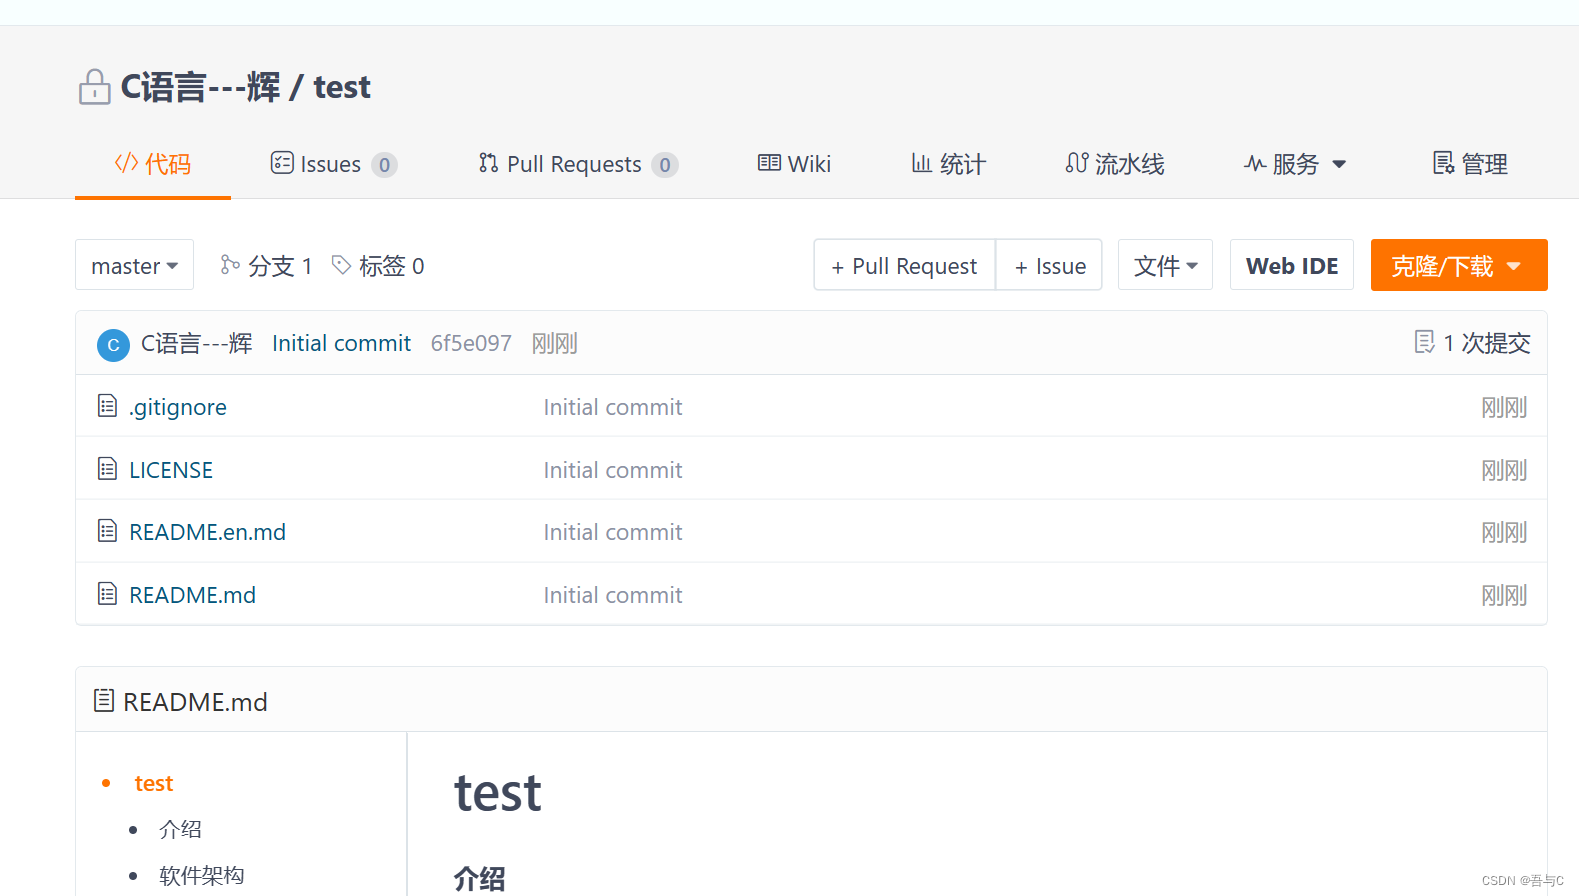The image size is (1579, 896).
Task: Click the README.en.md file icon
Action: point(107,530)
